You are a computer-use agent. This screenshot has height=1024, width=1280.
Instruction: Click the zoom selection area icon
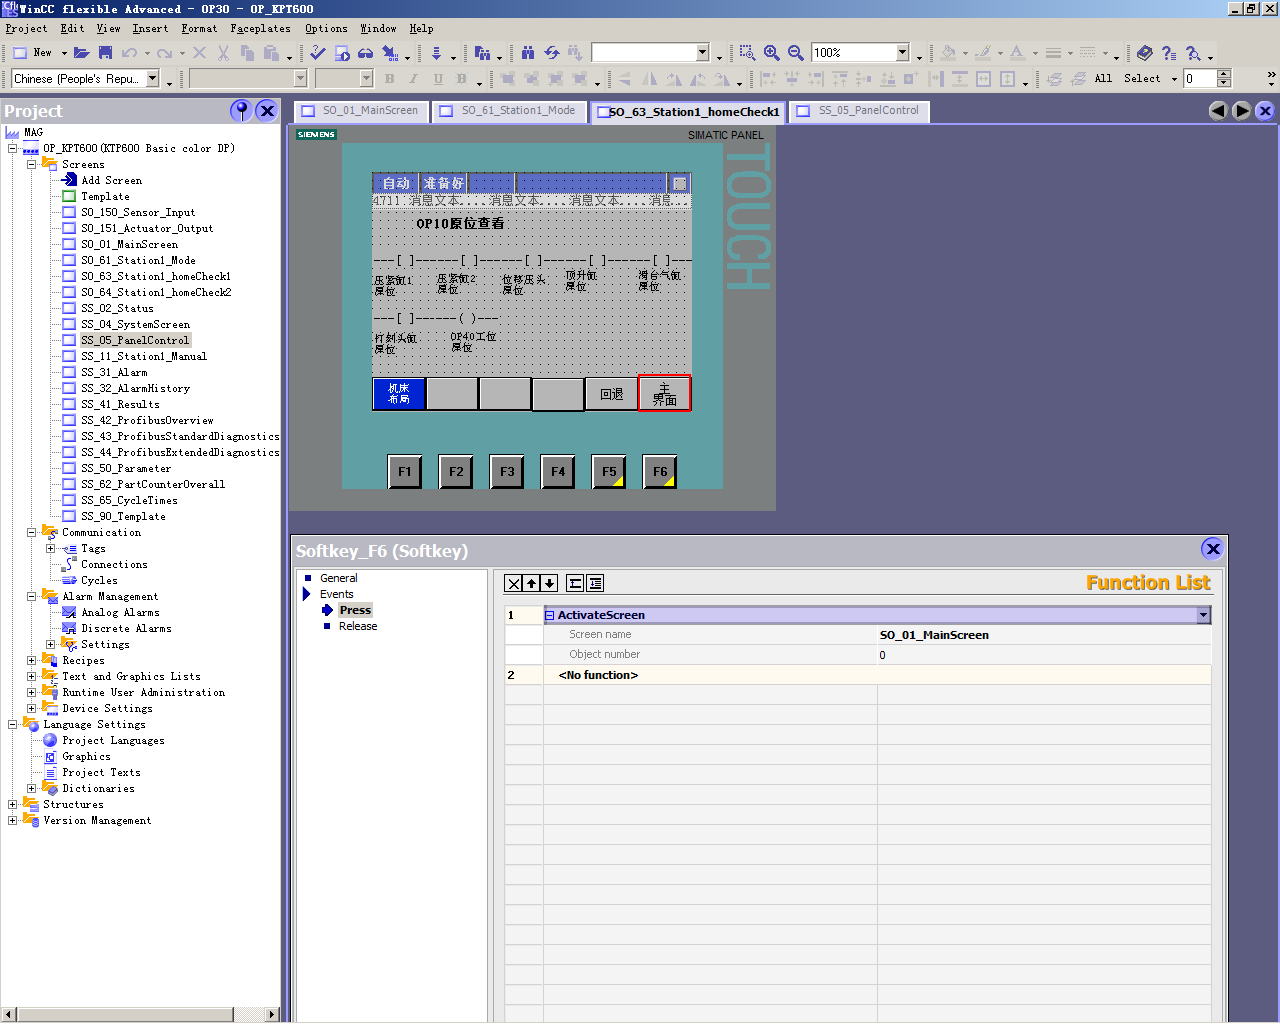pyautogui.click(x=747, y=53)
